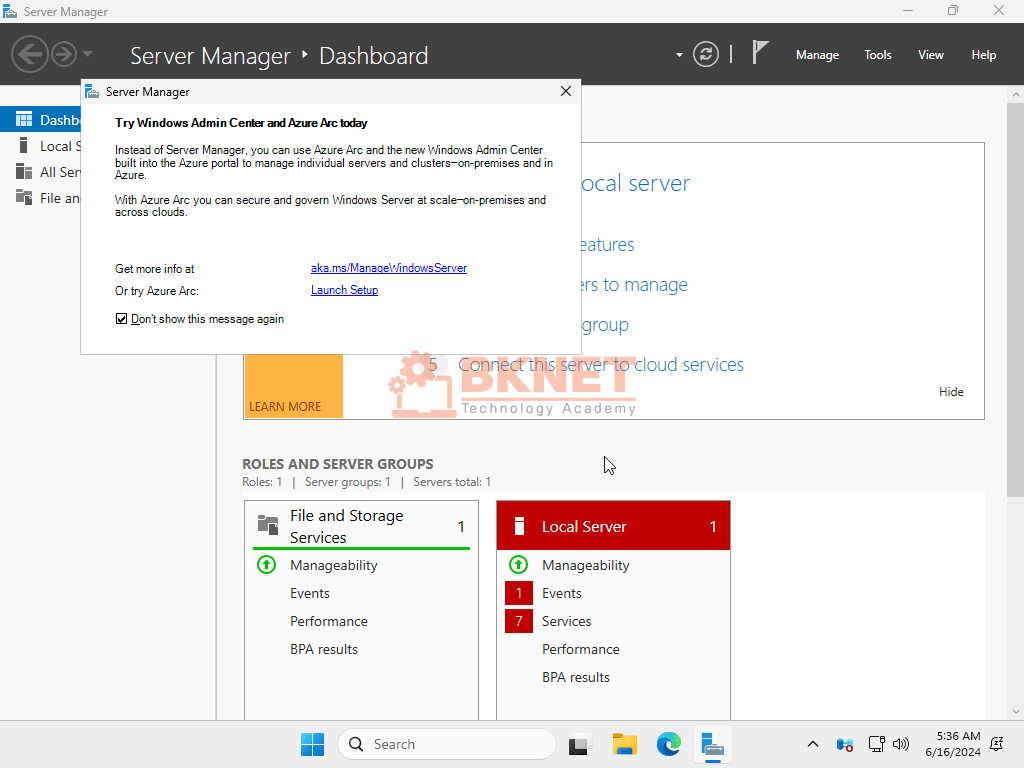Follow the aka.ms/ManageWindowsServer link
This screenshot has width=1024, height=768.
tap(388, 268)
